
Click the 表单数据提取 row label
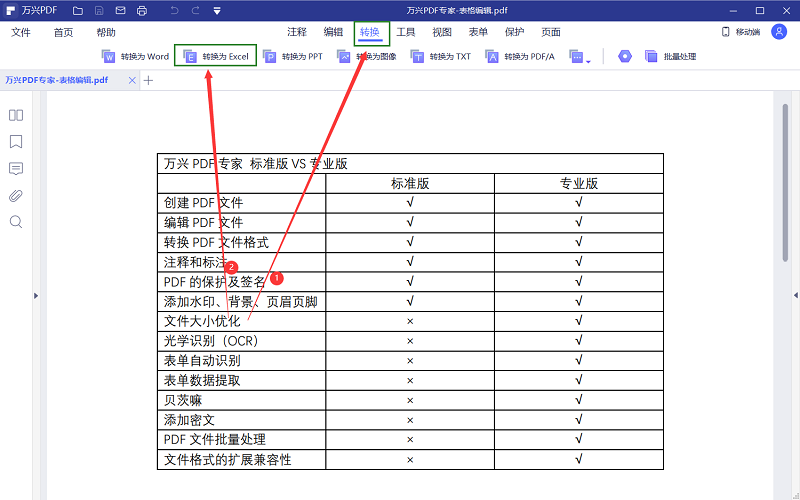(202, 381)
